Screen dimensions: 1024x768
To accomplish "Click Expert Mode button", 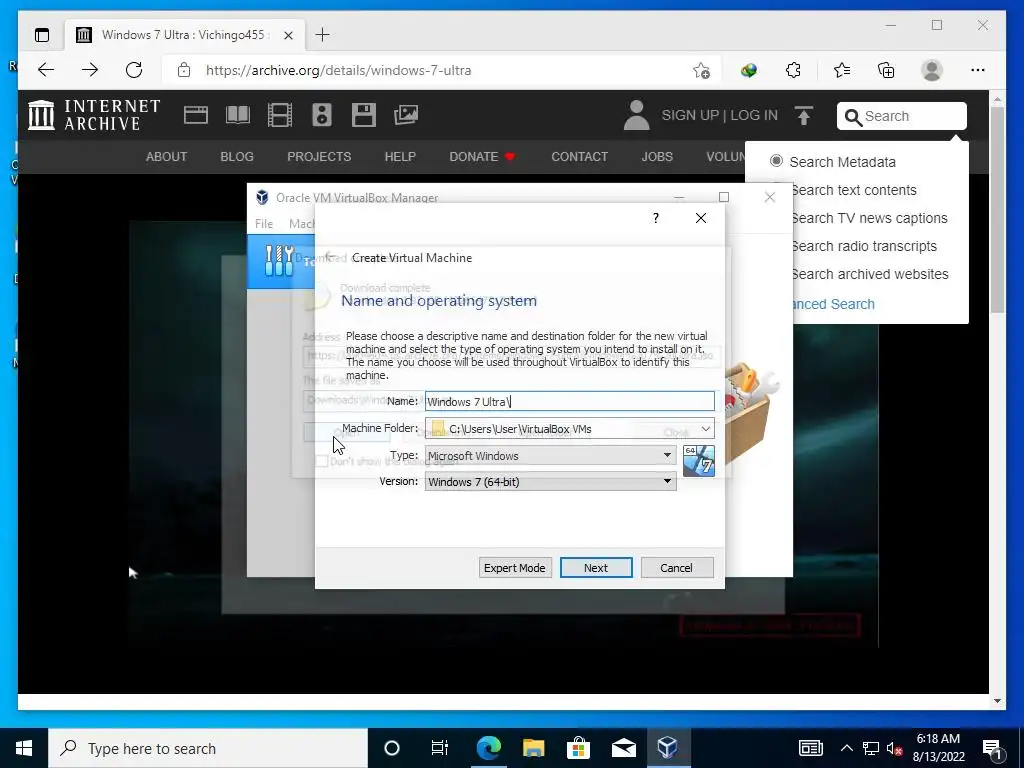I will coord(515,568).
